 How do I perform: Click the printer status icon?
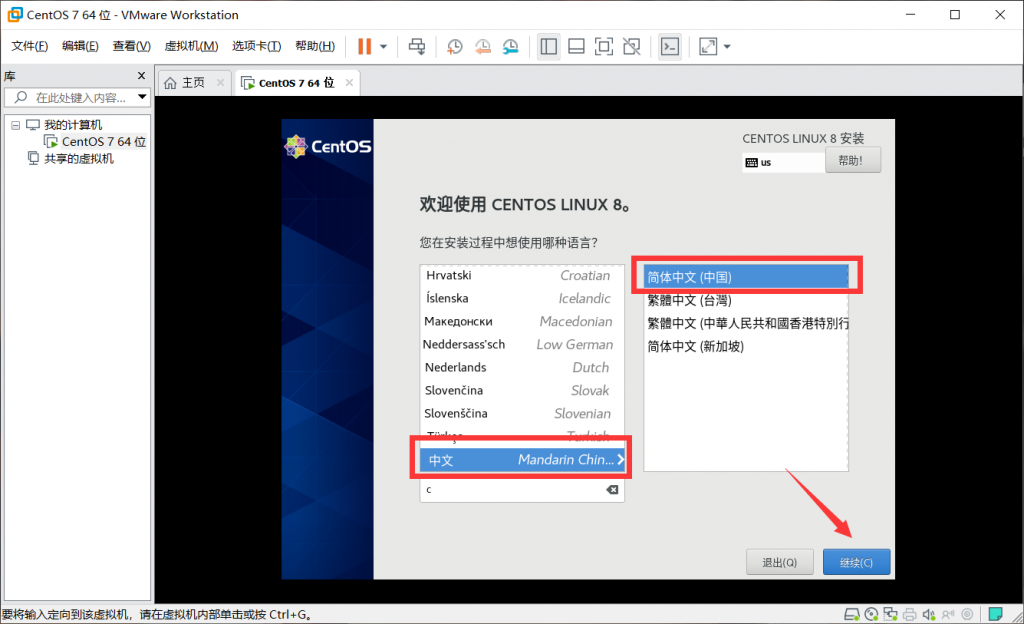click(910, 614)
